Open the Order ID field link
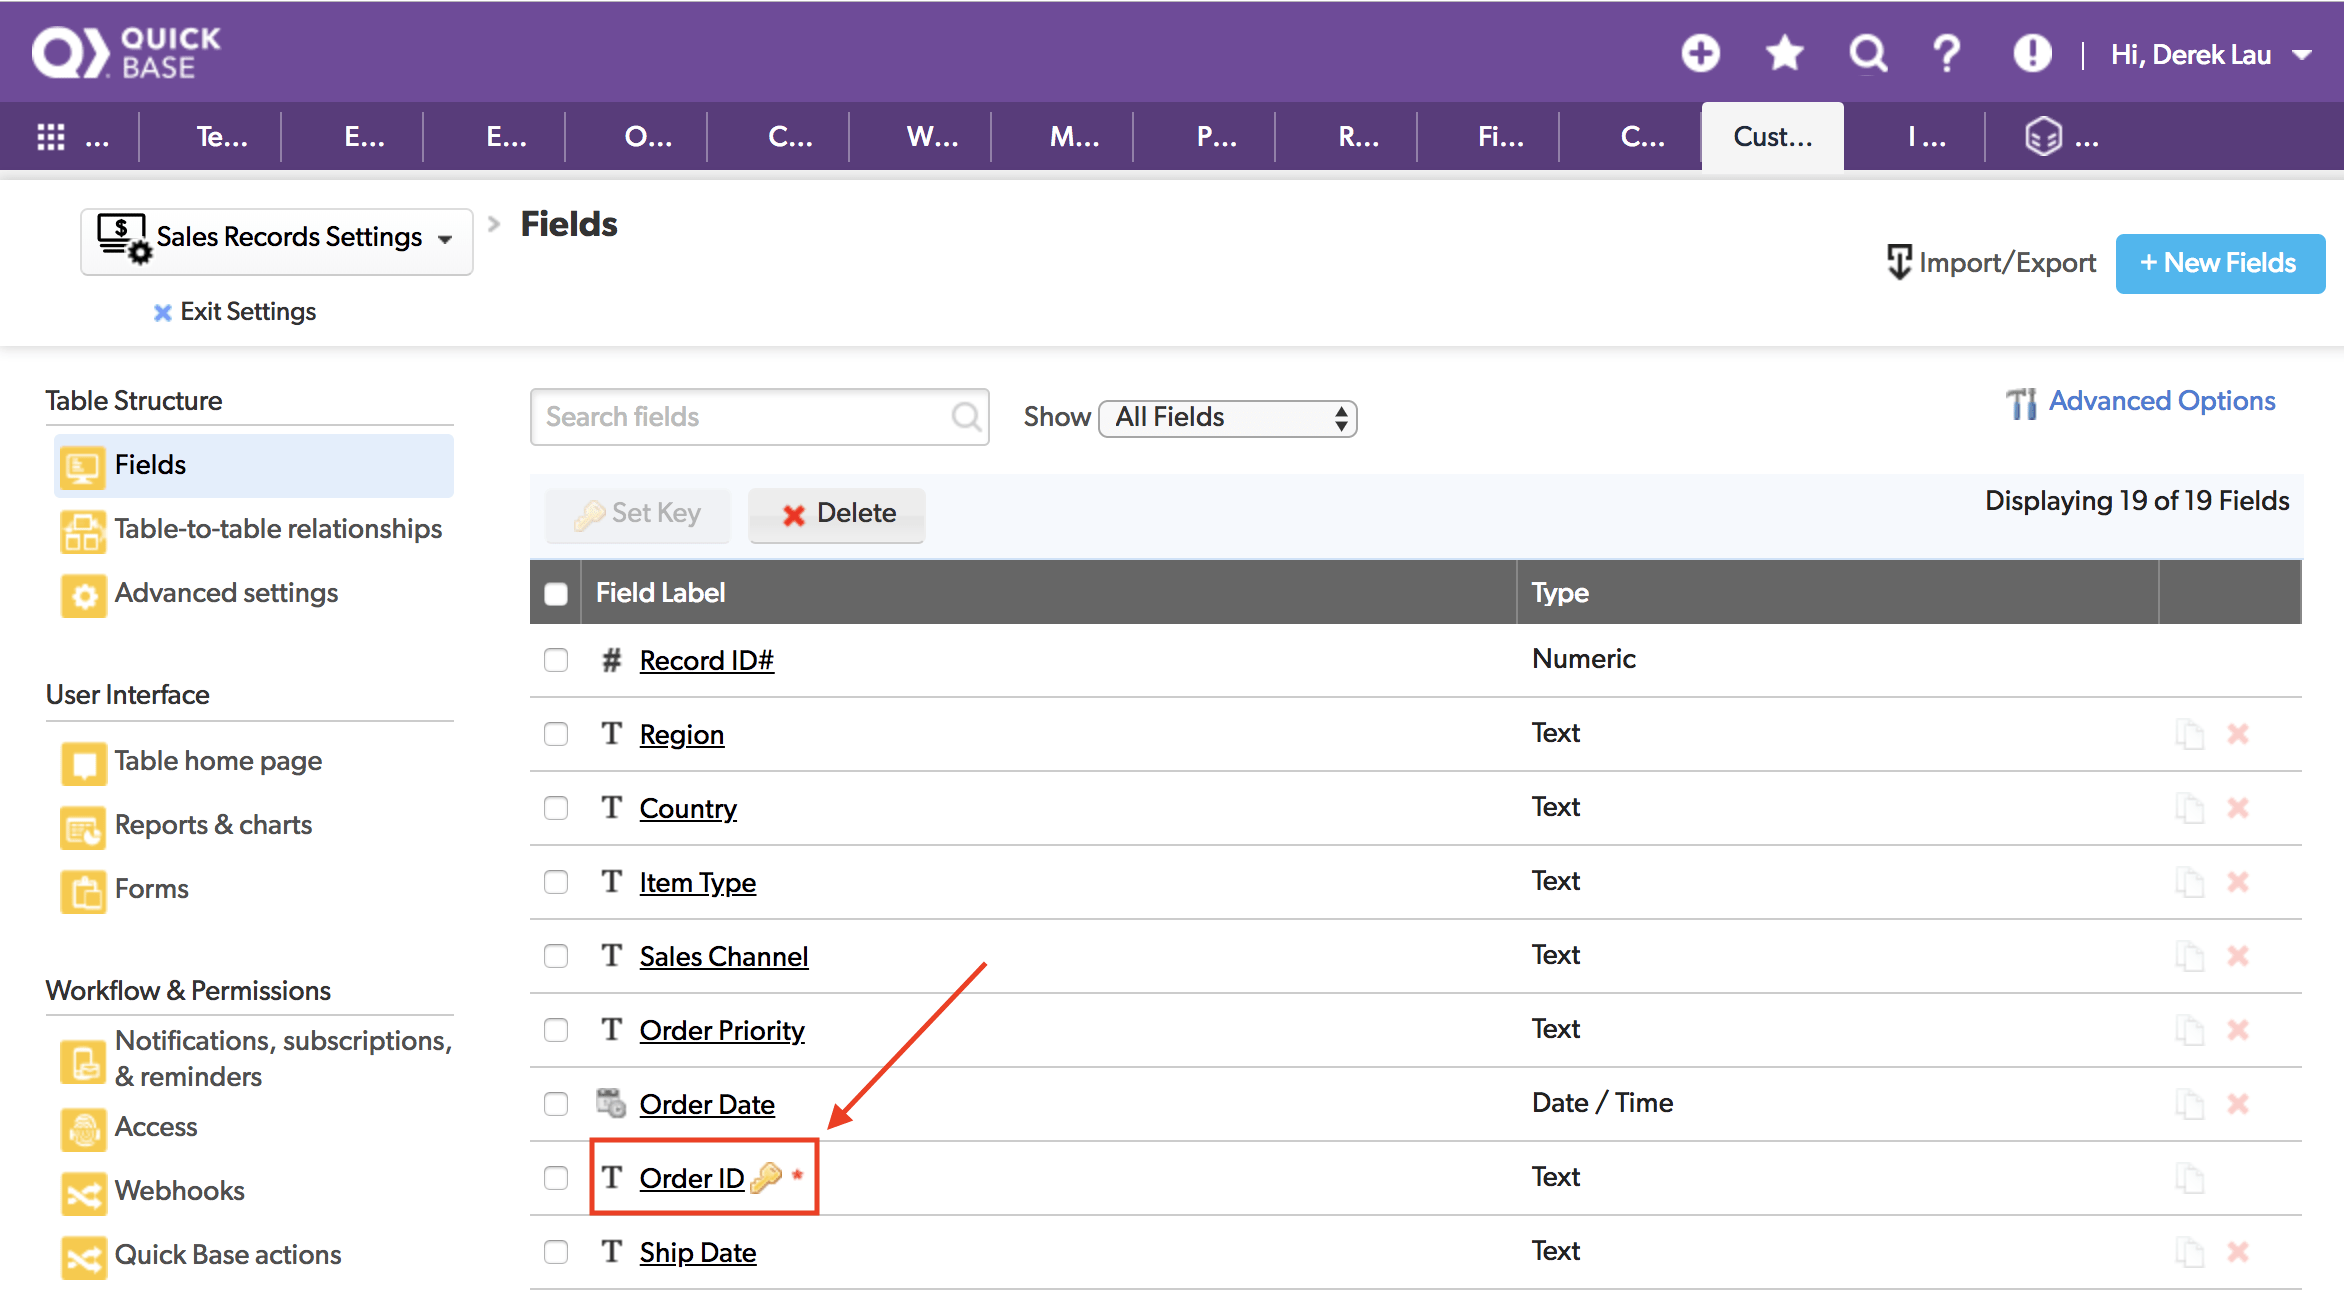 [x=692, y=1179]
